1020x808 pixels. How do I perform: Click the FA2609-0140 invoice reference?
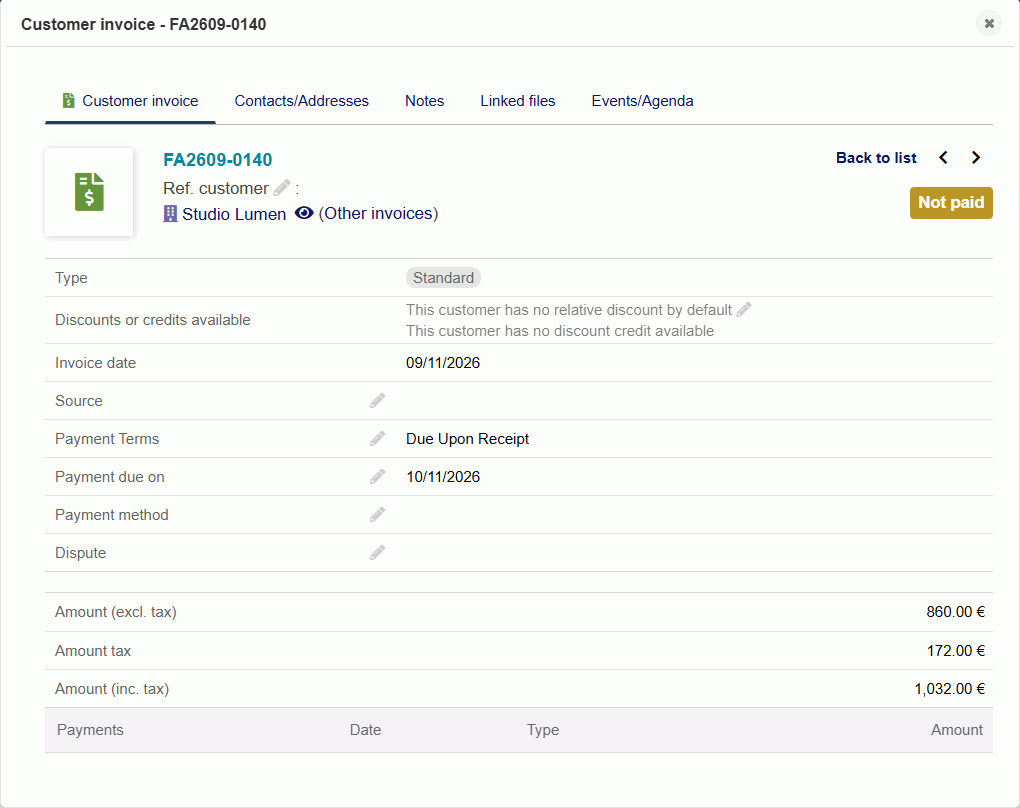(217, 159)
